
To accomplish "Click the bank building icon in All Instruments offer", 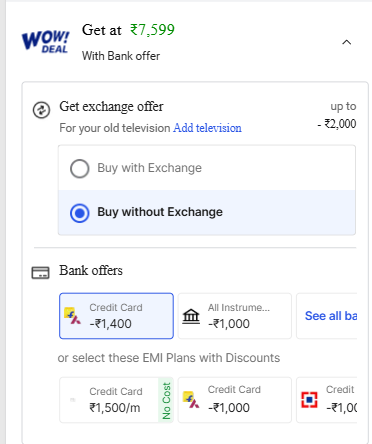I will pyautogui.click(x=191, y=316).
